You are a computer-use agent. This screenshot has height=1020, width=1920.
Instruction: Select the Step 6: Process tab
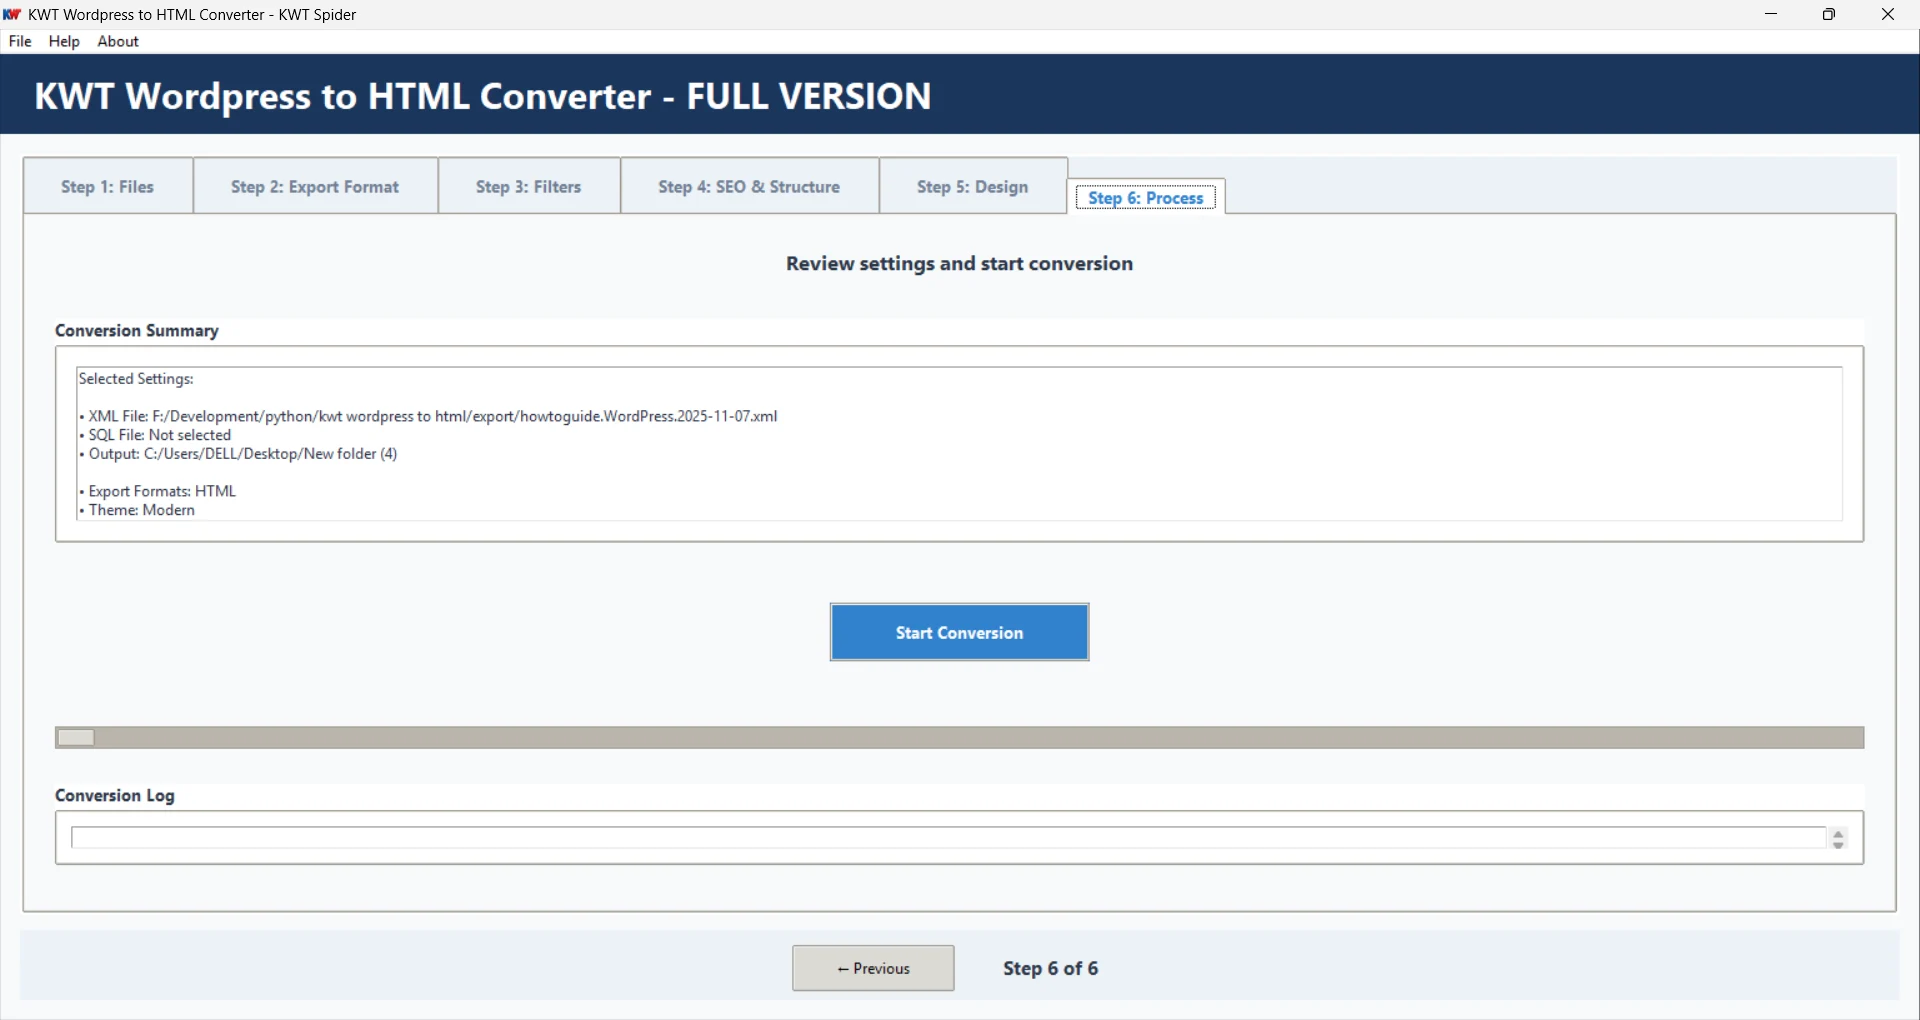pos(1146,198)
